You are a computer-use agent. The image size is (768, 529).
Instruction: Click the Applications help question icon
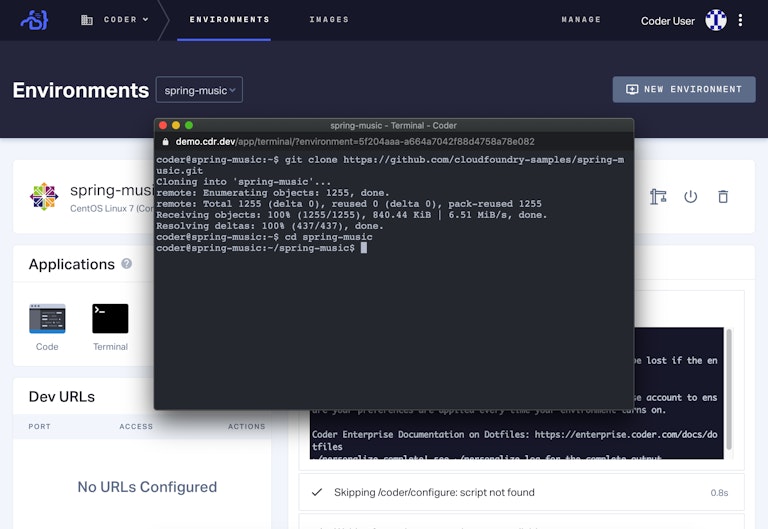click(x=126, y=264)
